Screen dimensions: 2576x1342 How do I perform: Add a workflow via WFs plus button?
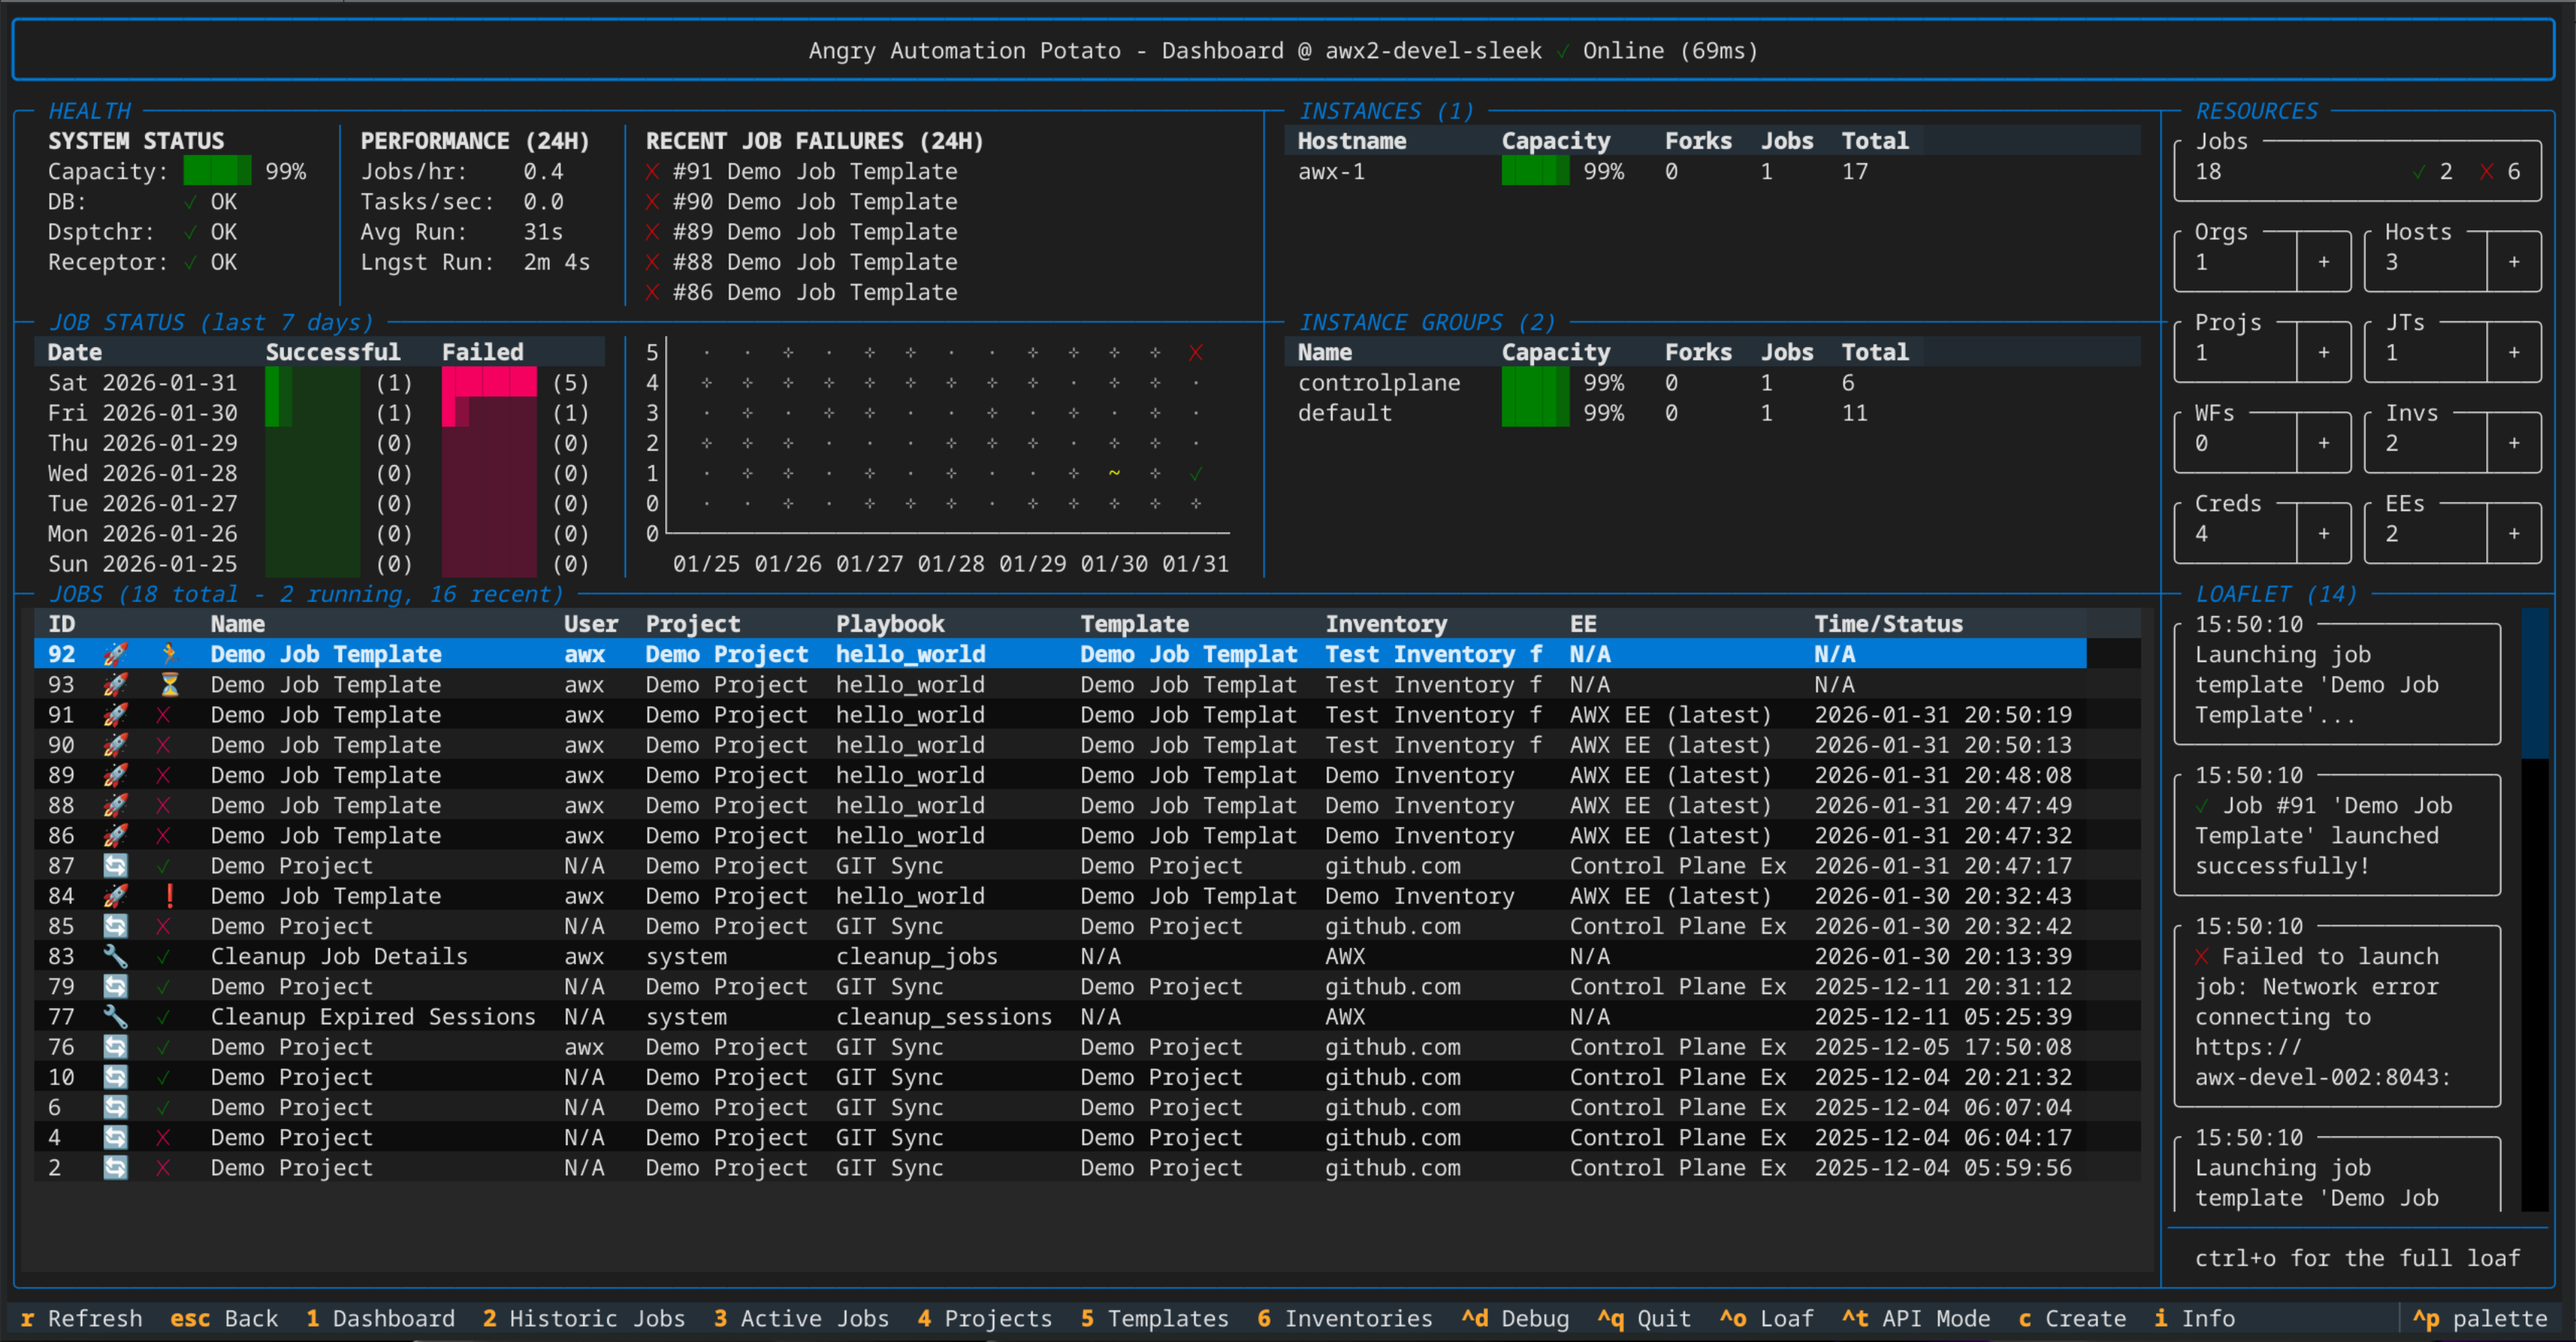tap(2324, 443)
